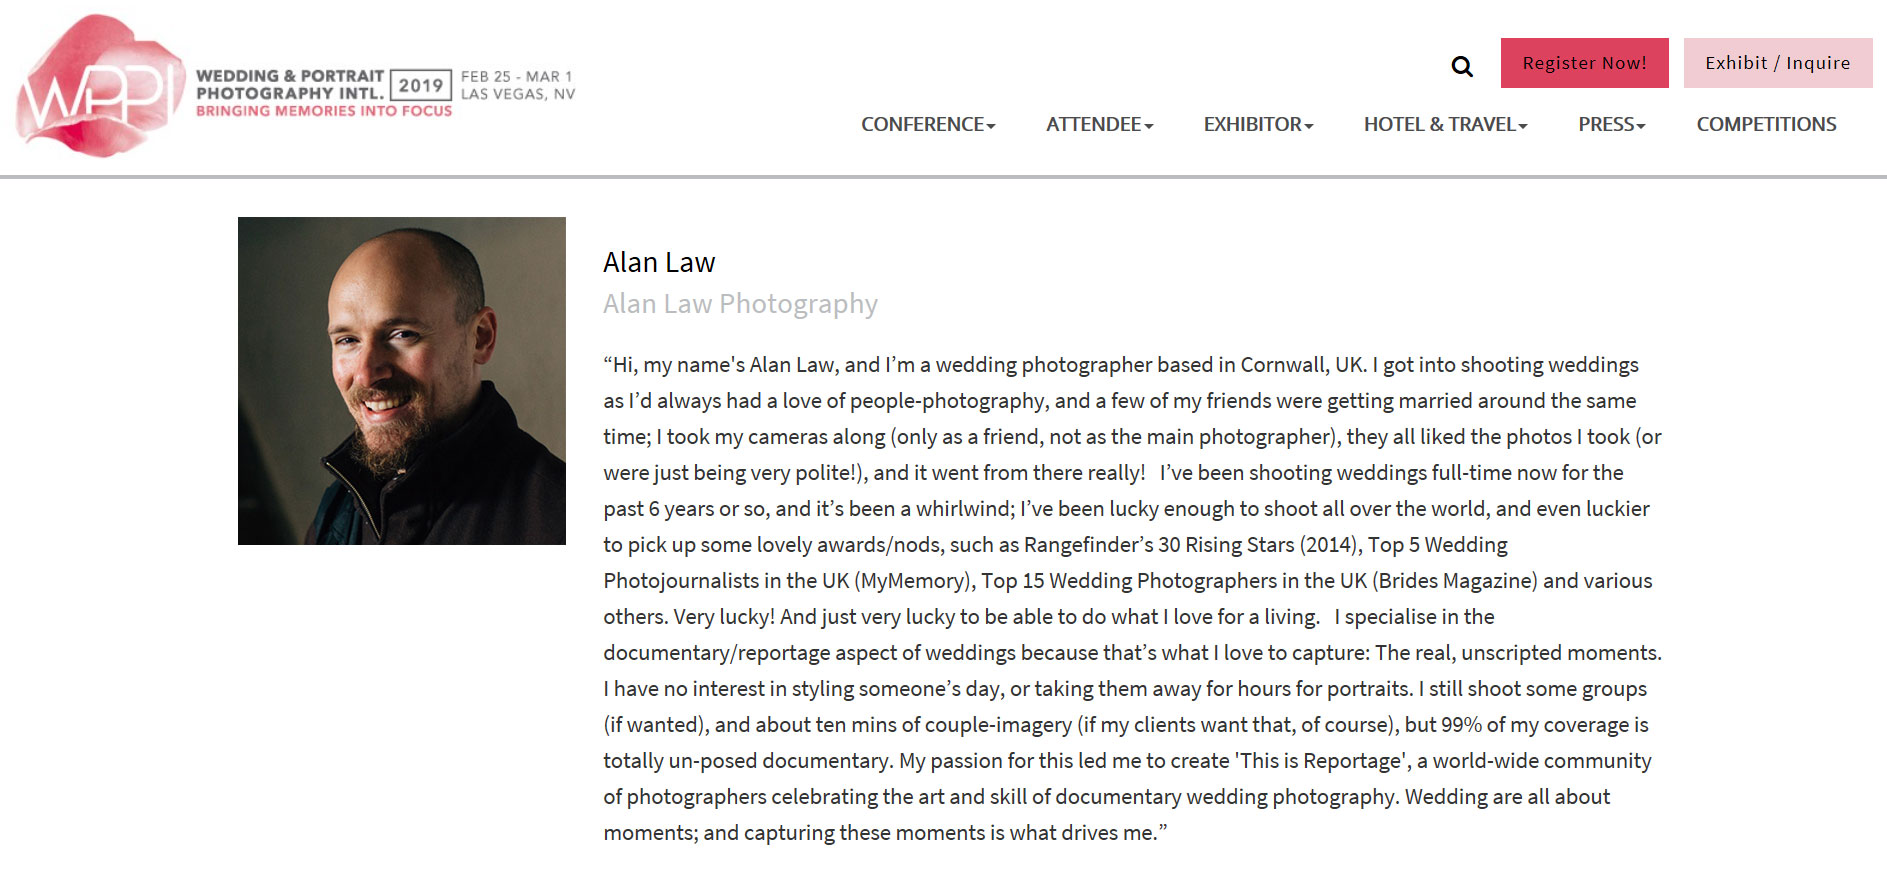Click the ATTENDEE dropdown arrow
This screenshot has height=870, width=1887.
(x=1149, y=127)
